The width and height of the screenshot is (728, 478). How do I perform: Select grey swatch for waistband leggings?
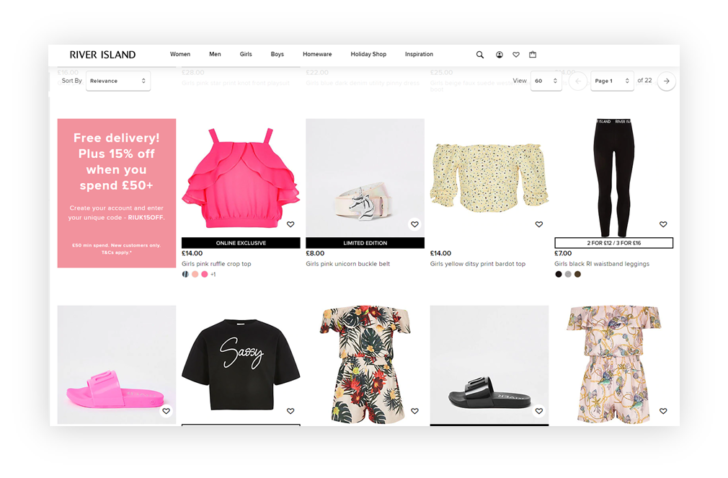pyautogui.click(x=568, y=274)
